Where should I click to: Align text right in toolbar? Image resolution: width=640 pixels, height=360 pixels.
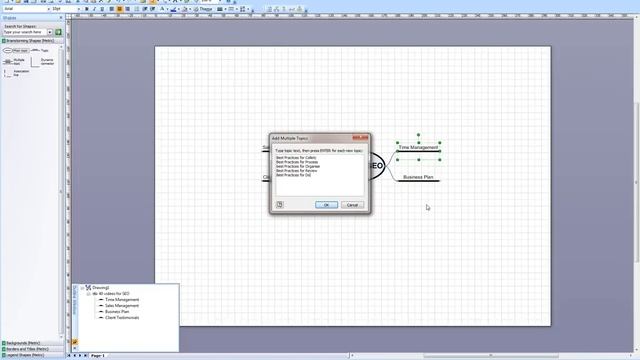point(127,9)
